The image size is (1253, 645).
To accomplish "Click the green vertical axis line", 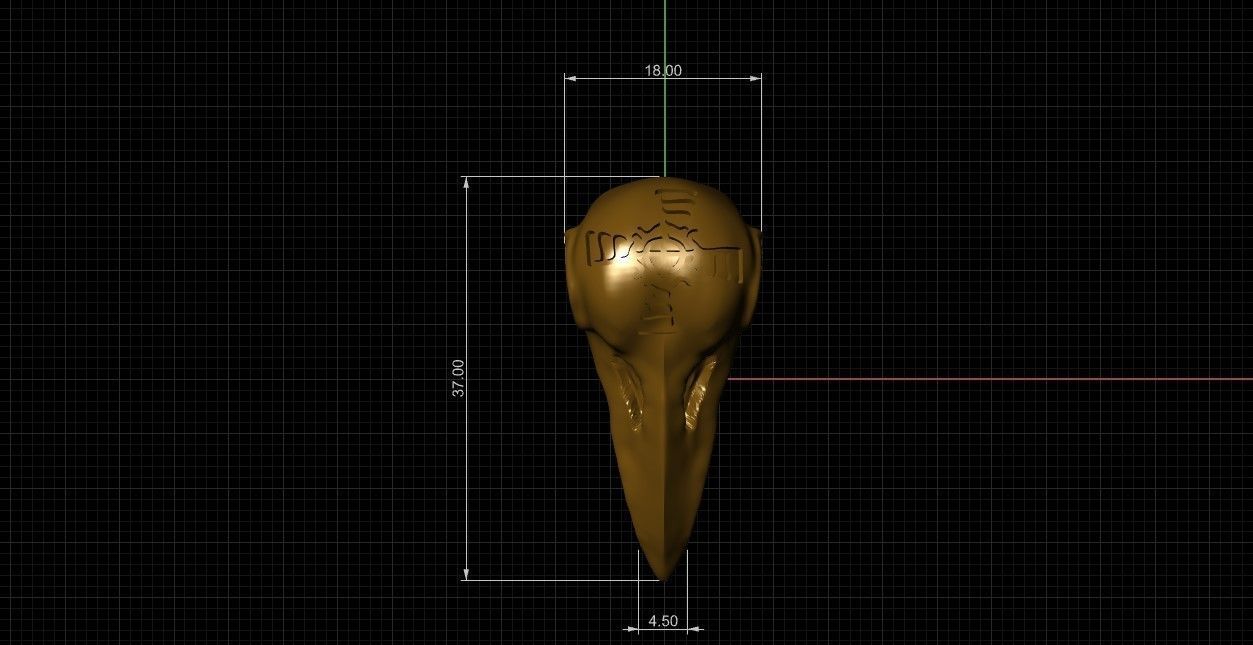I will point(665,88).
